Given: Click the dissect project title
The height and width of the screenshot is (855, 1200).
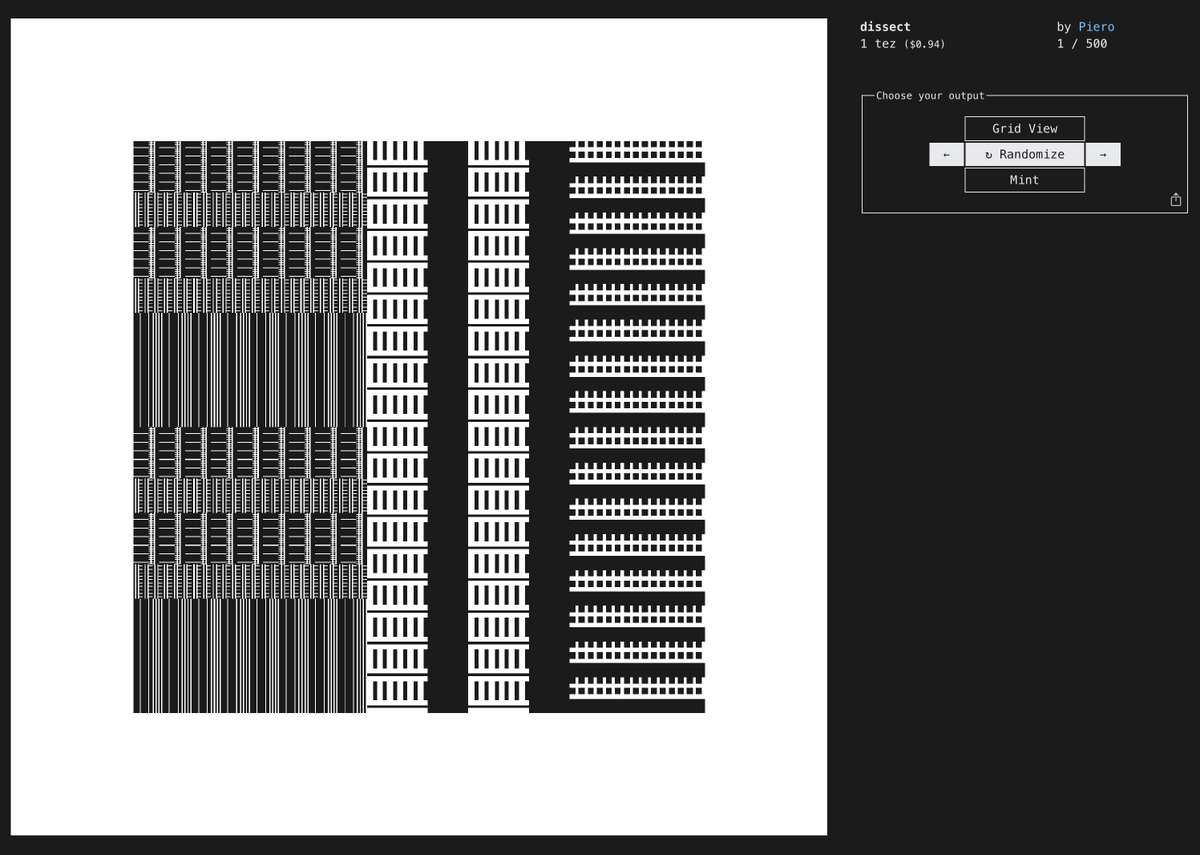Looking at the screenshot, I should click(884, 26).
